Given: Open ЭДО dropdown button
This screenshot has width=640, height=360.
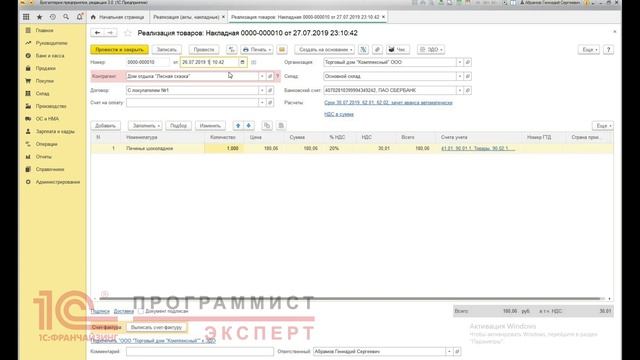Looking at the screenshot, I should (431, 49).
